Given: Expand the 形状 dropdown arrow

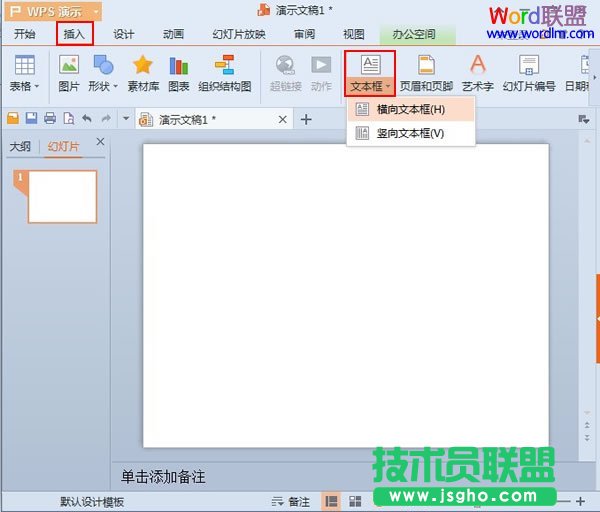Looking at the screenshot, I should 115,86.
